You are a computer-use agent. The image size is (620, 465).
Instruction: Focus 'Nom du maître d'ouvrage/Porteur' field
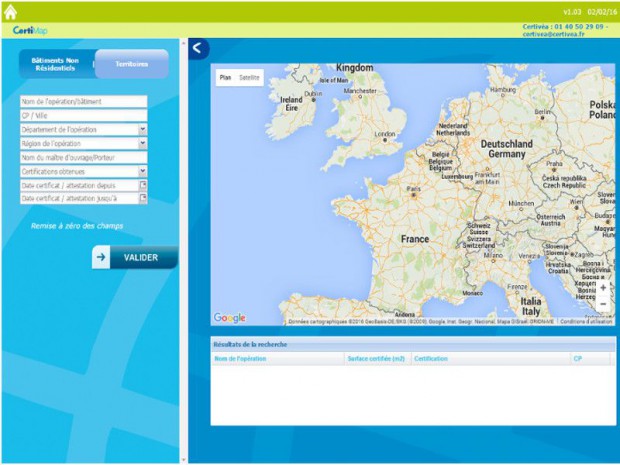coord(83,157)
